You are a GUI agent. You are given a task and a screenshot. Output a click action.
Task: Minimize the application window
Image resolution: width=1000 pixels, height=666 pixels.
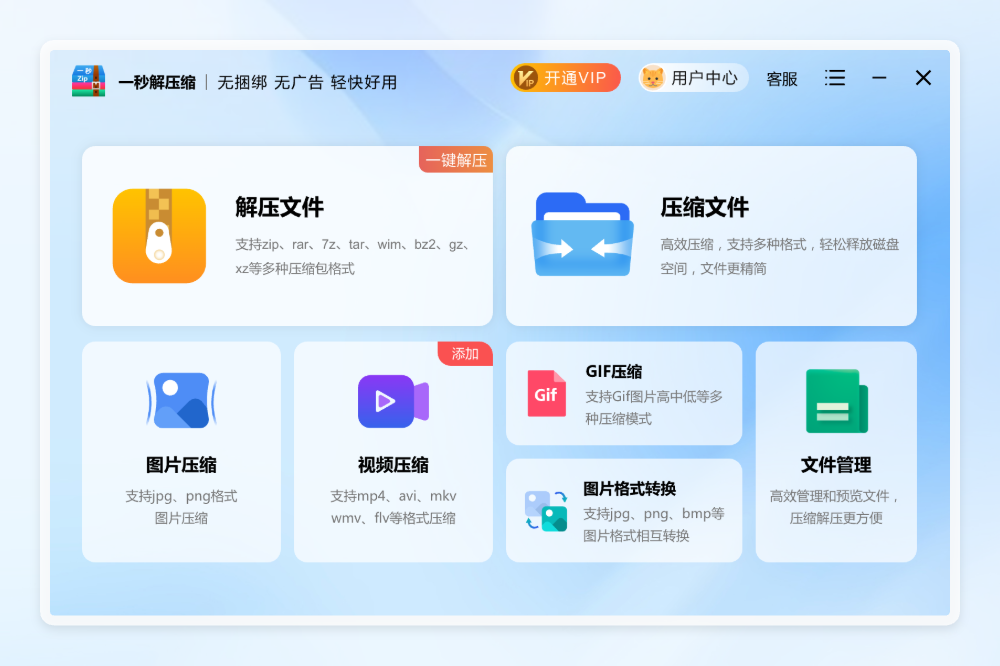tap(879, 78)
